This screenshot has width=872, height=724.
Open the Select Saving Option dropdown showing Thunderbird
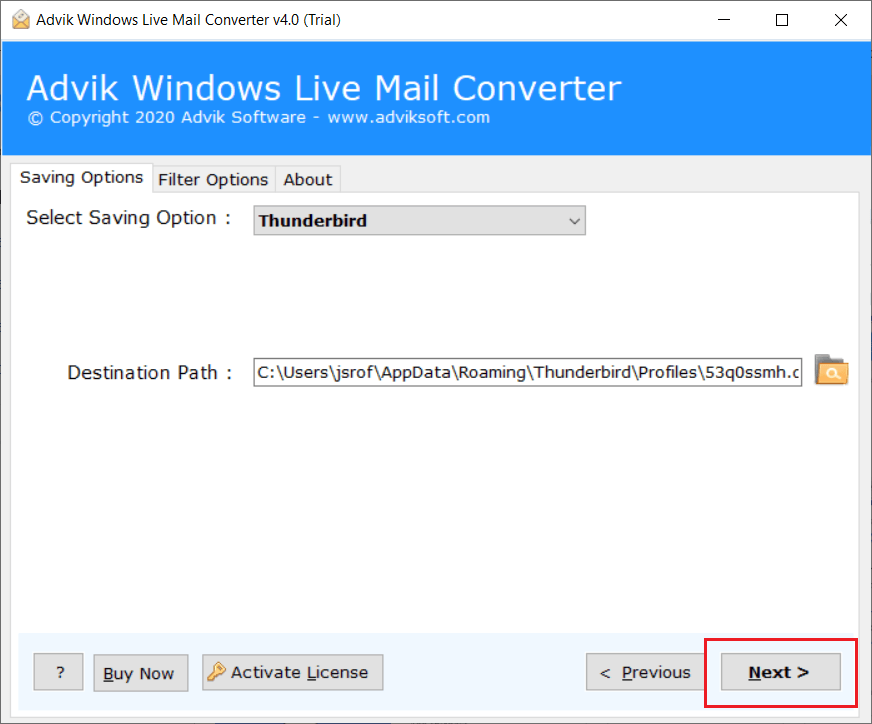pos(419,221)
